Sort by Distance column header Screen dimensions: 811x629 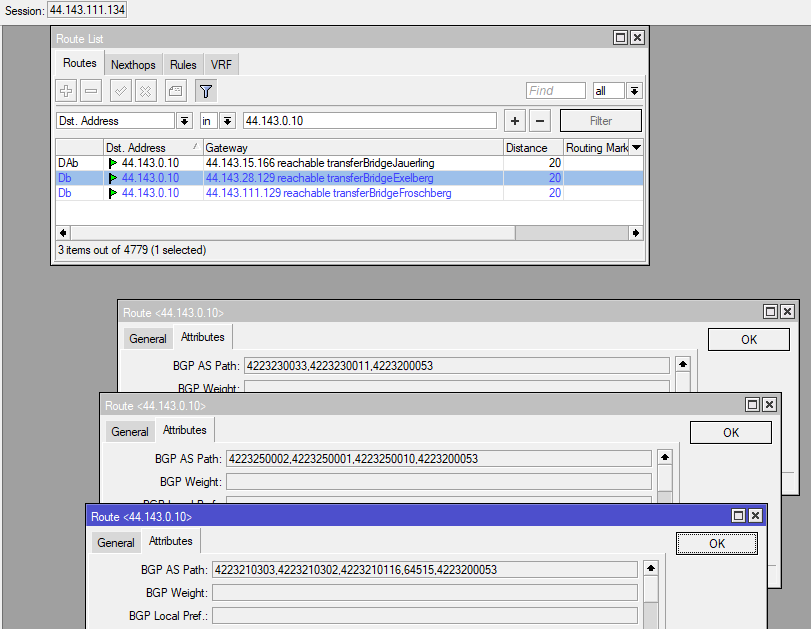[x=533, y=148]
